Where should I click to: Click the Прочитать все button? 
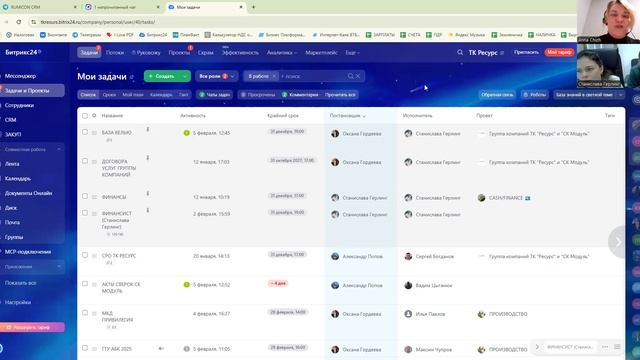click(340, 95)
